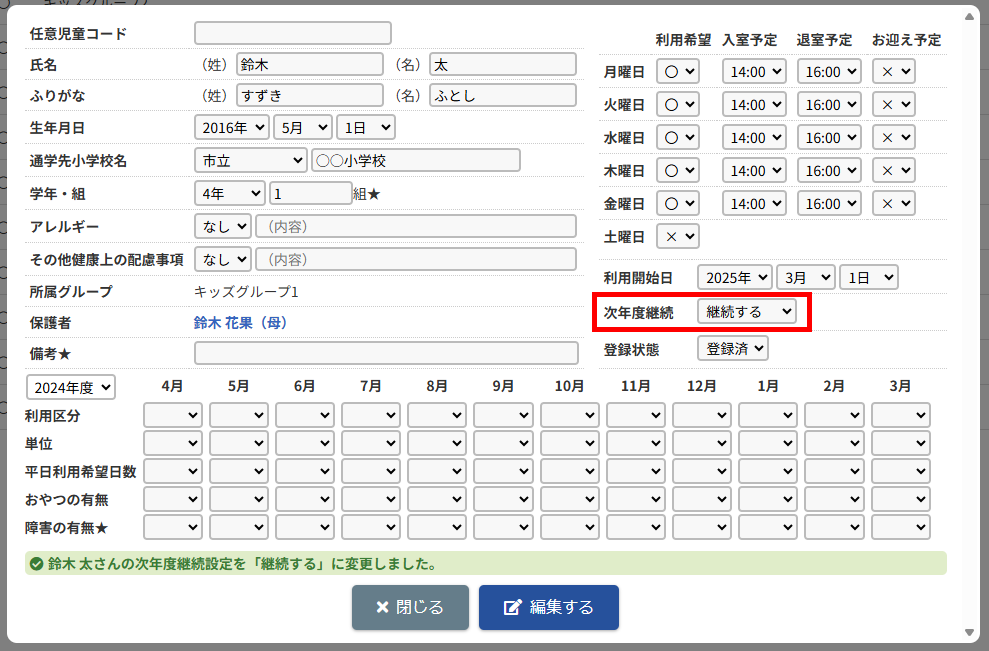The image size is (989, 651).
Task: Open the 登録状態 dropdown
Action: tap(732, 348)
